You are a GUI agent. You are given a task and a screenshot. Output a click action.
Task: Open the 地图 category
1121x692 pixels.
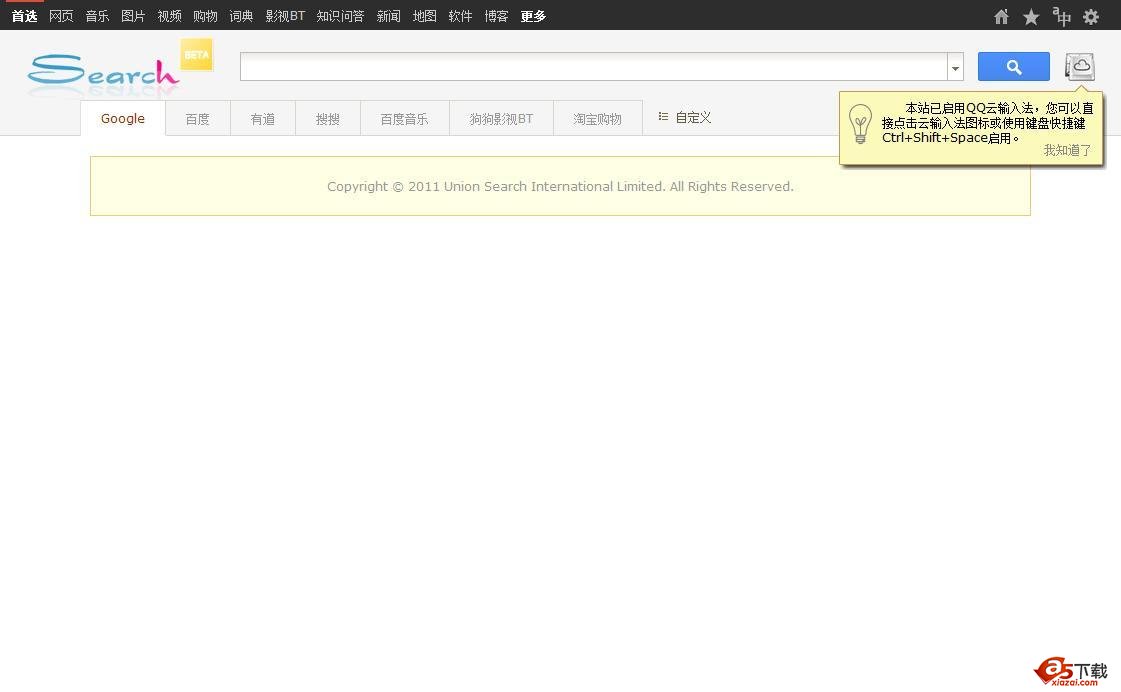[x=425, y=16]
